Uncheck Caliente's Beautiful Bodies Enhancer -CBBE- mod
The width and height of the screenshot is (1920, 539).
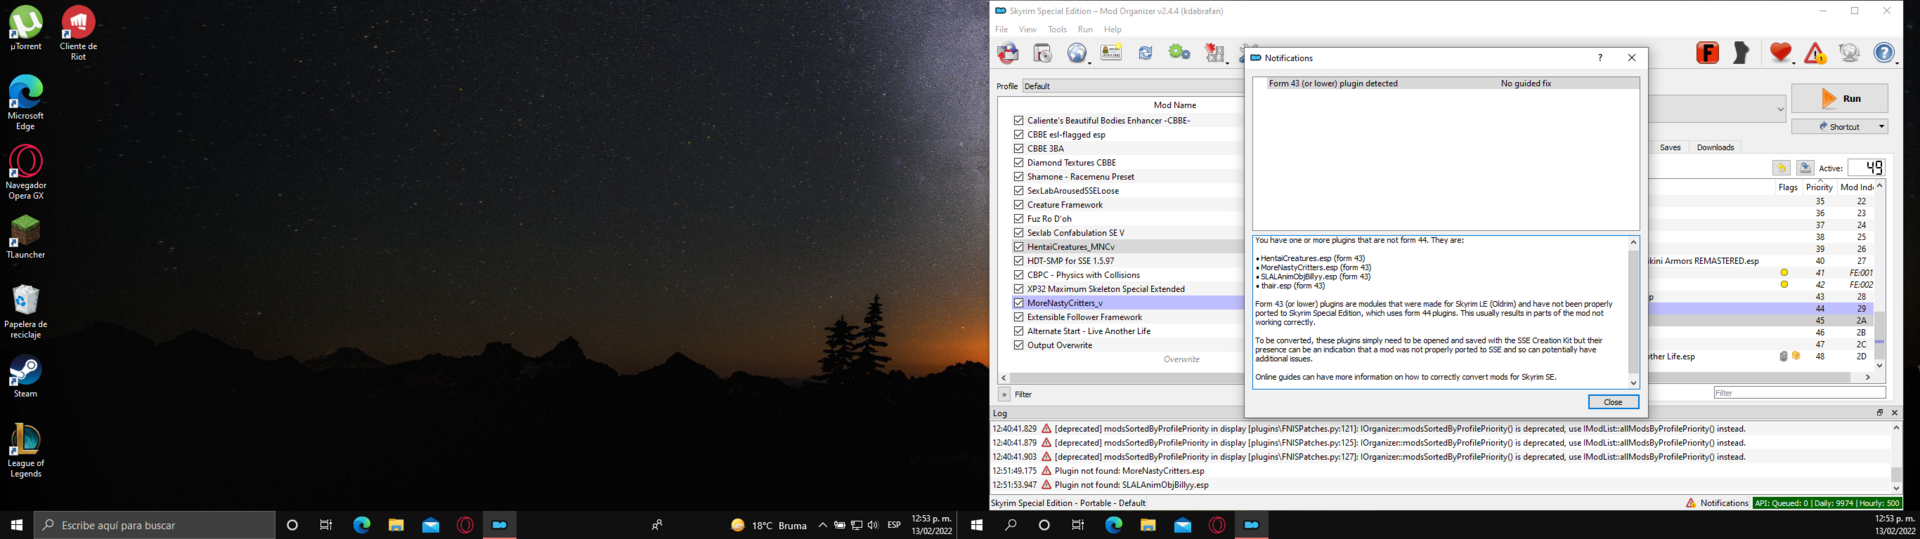click(1019, 120)
